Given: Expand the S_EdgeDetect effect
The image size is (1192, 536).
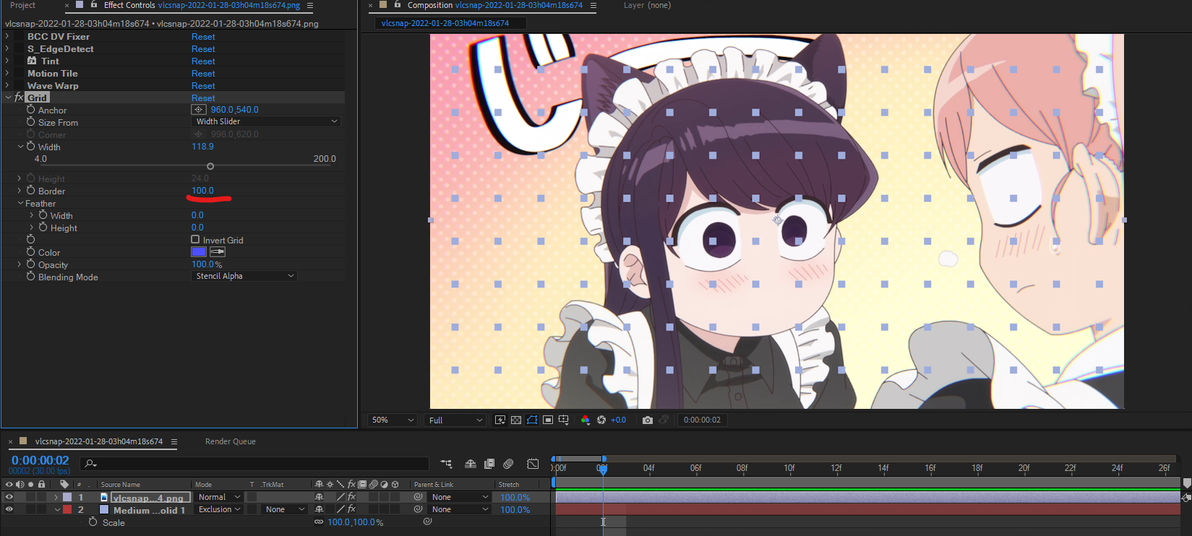Looking at the screenshot, I should (8, 49).
